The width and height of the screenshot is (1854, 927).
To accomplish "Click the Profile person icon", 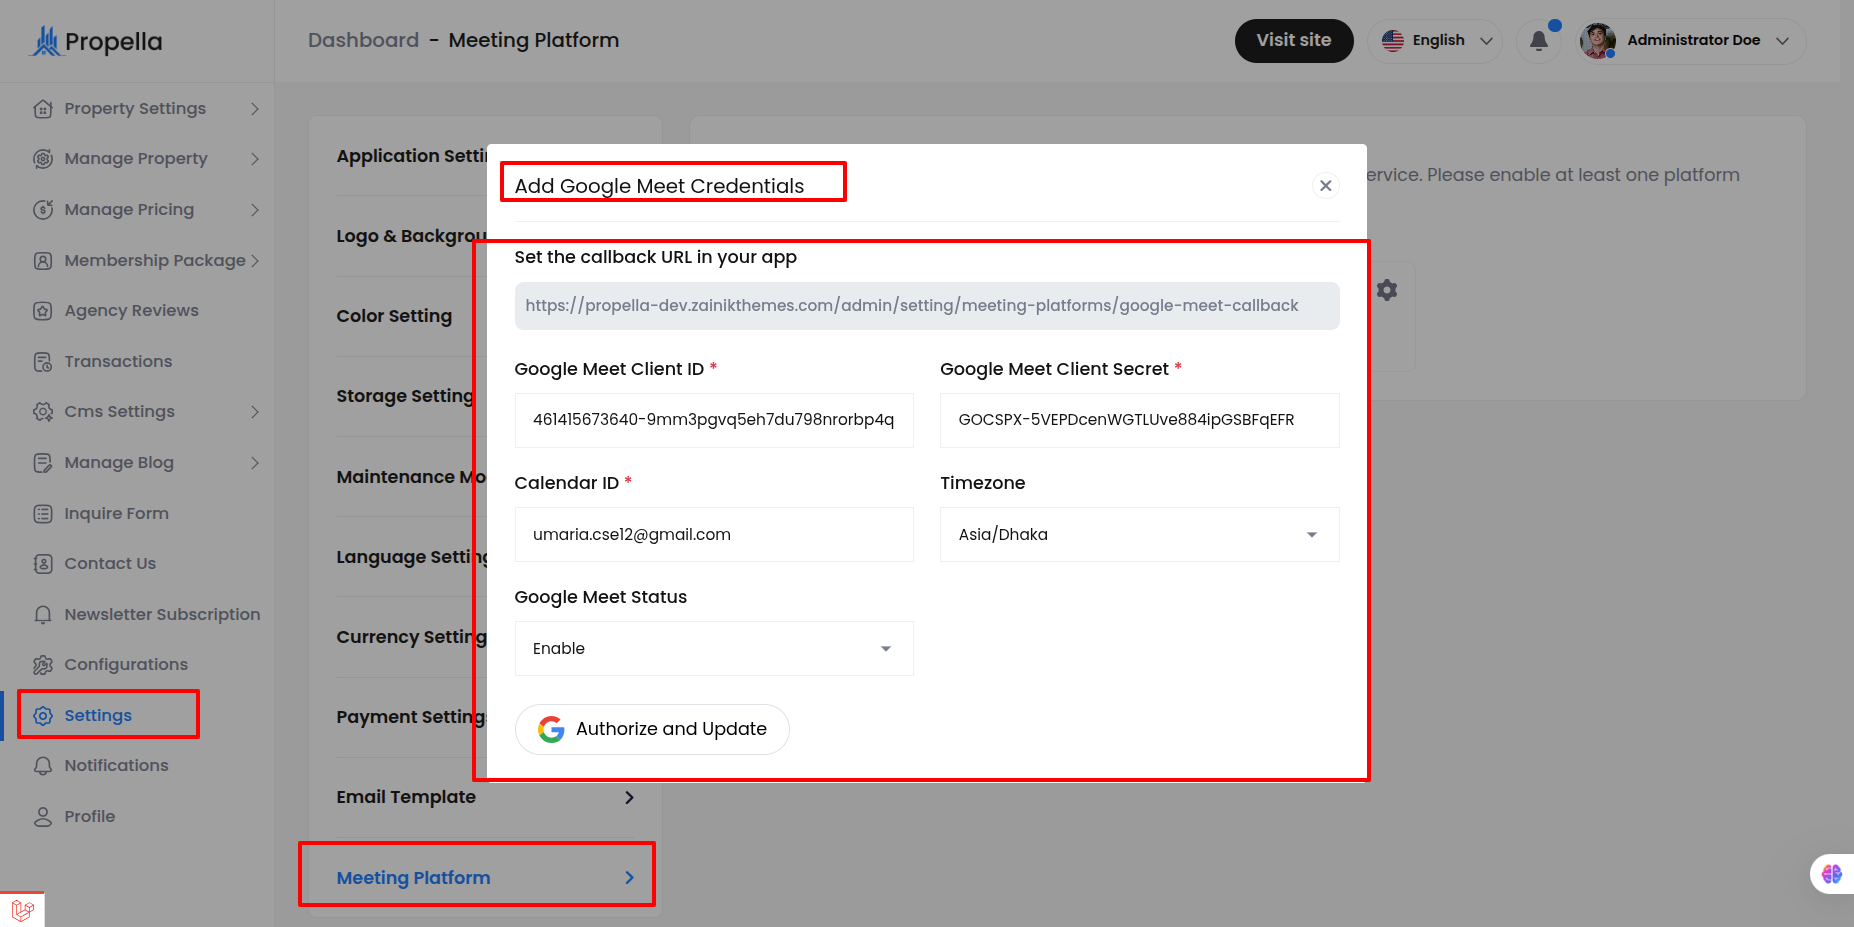I will (x=43, y=816).
